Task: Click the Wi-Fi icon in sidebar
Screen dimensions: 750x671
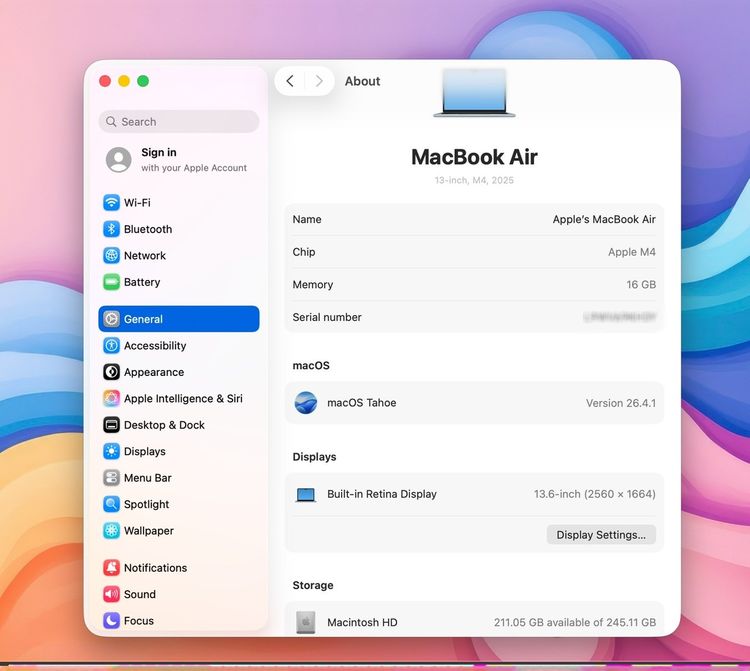Action: pos(111,202)
